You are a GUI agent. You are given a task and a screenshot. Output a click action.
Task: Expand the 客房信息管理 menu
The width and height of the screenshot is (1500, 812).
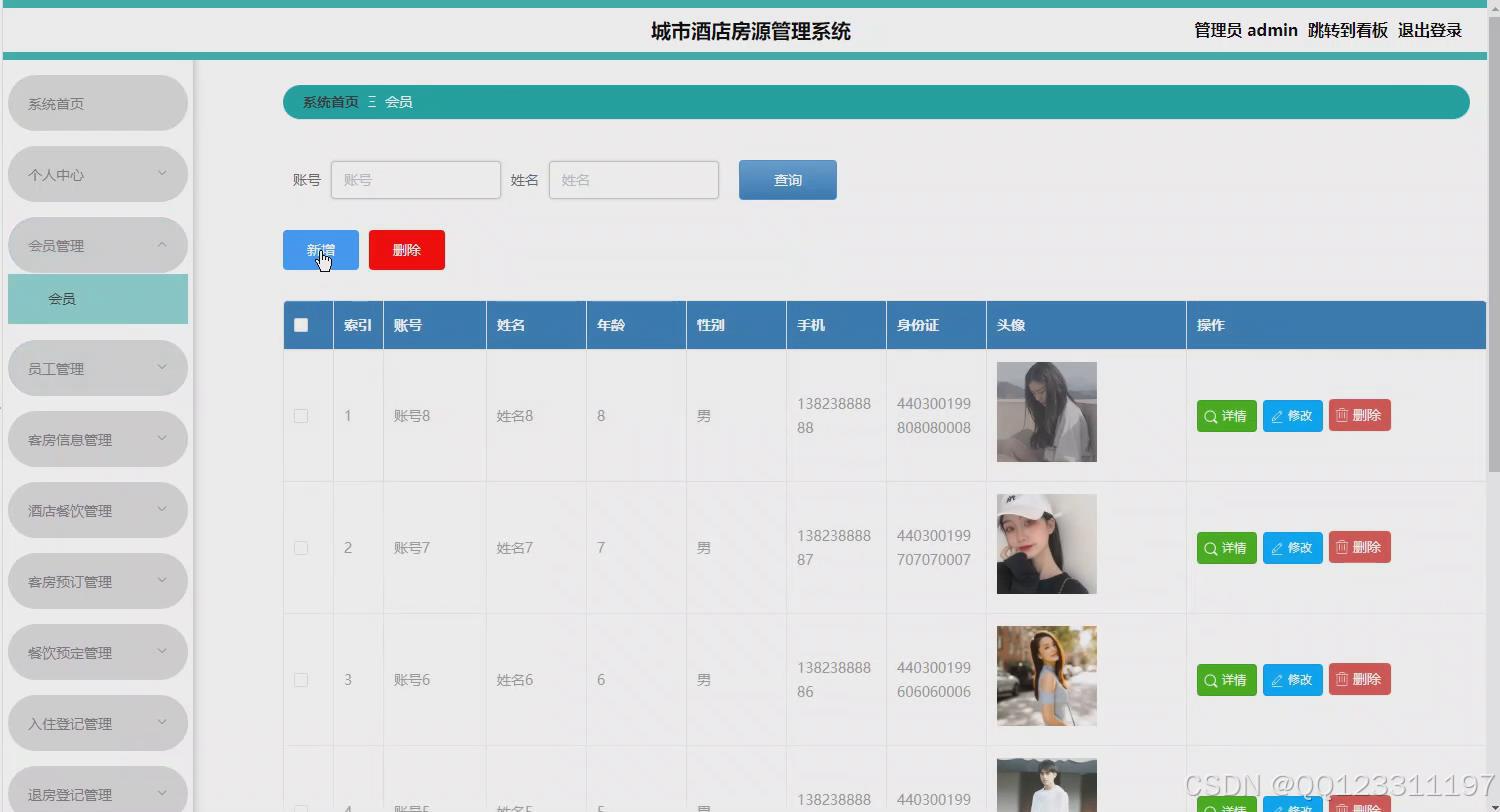(97, 438)
